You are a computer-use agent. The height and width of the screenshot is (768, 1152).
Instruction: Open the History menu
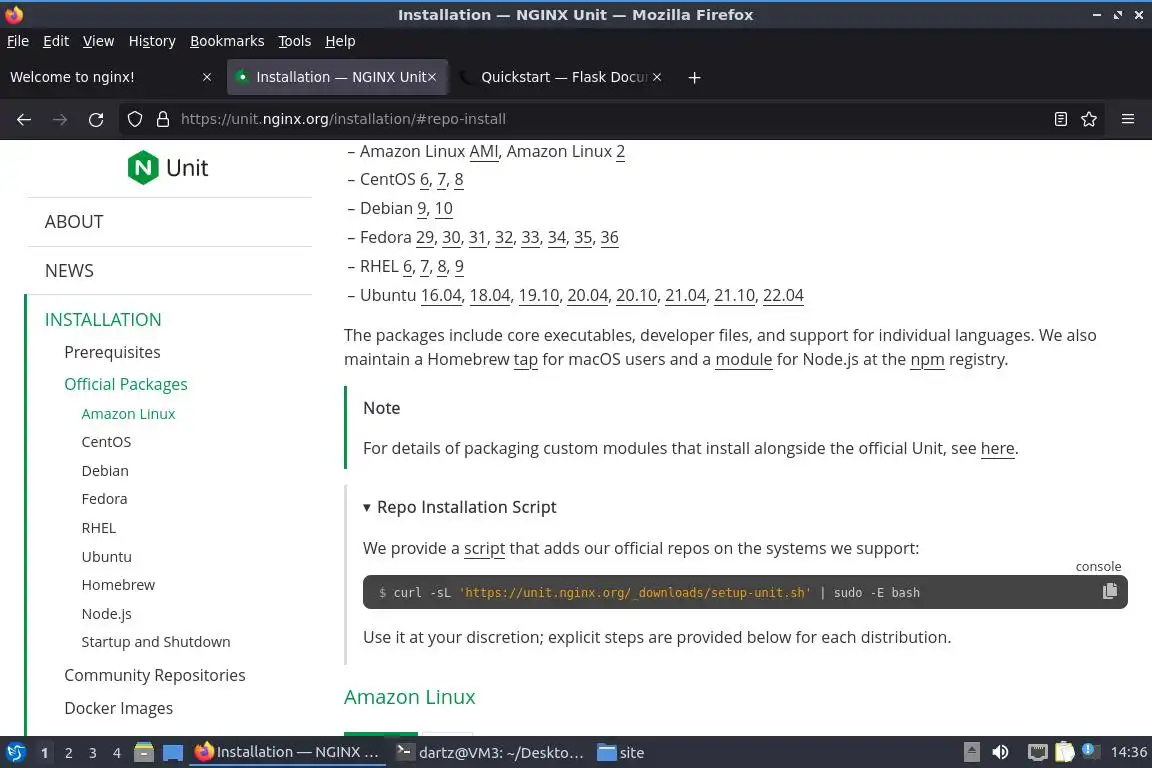(x=152, y=41)
